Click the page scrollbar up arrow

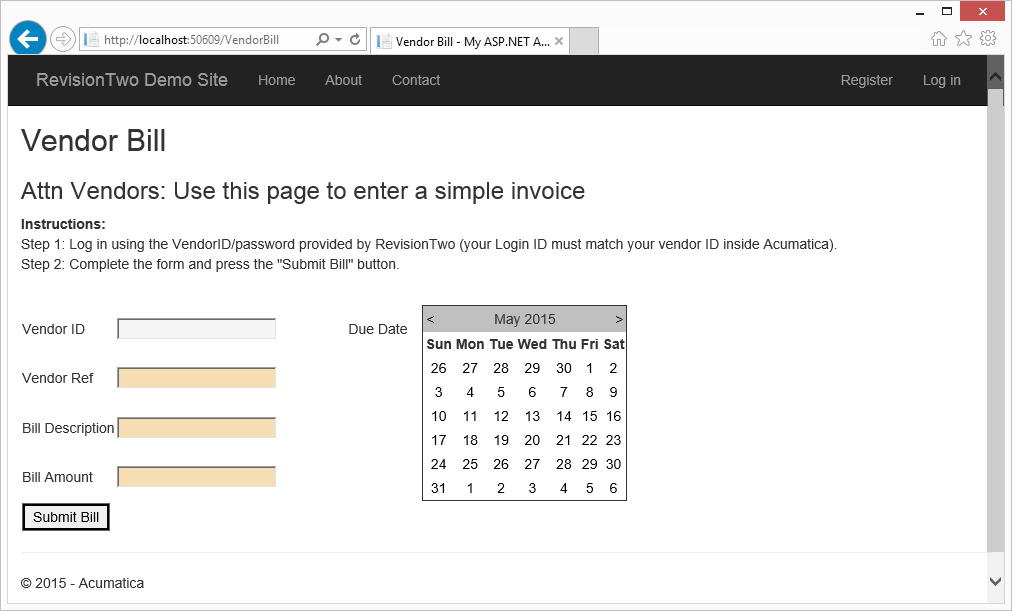pyautogui.click(x=995, y=76)
